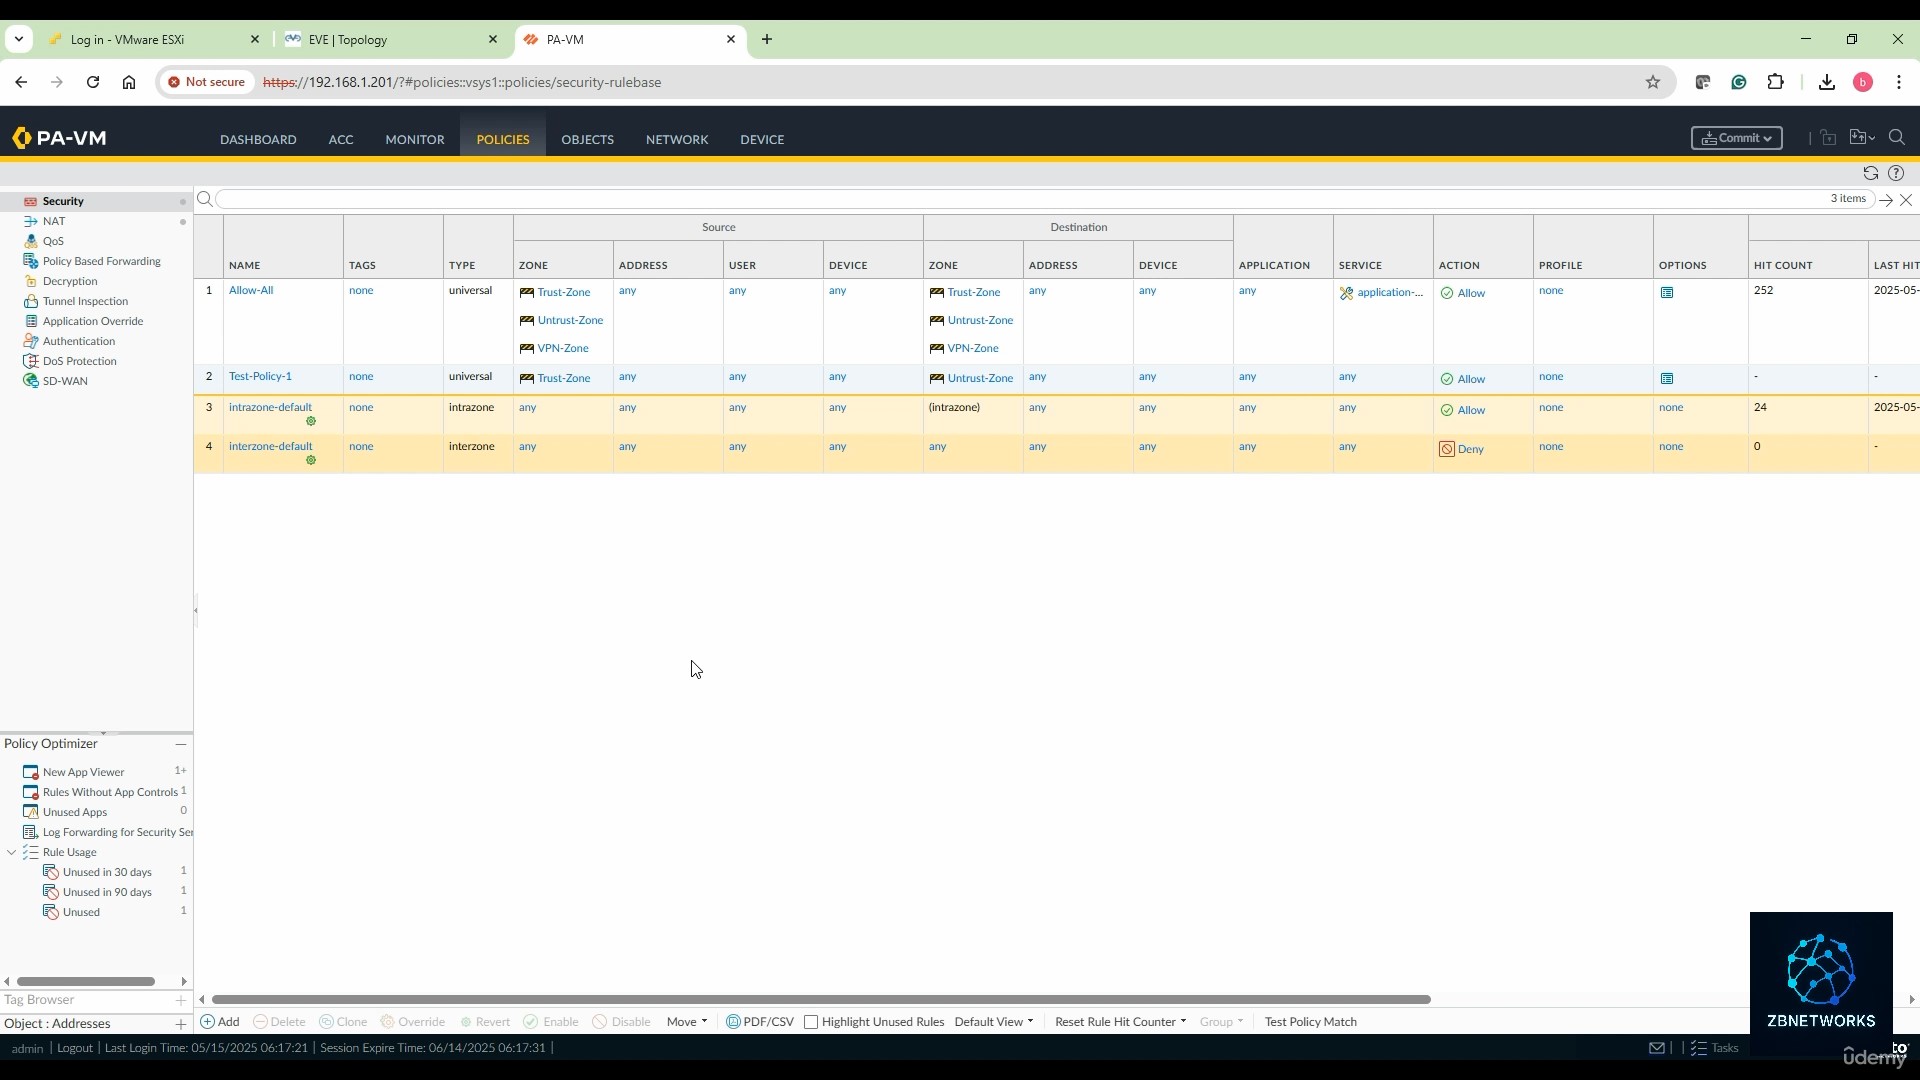
Task: Open the Test-Policy-1 rule link
Action: (260, 376)
